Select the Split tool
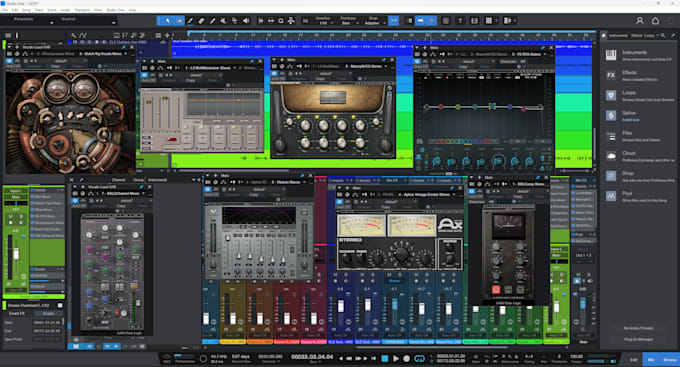This screenshot has height=367, width=680. pos(190,20)
